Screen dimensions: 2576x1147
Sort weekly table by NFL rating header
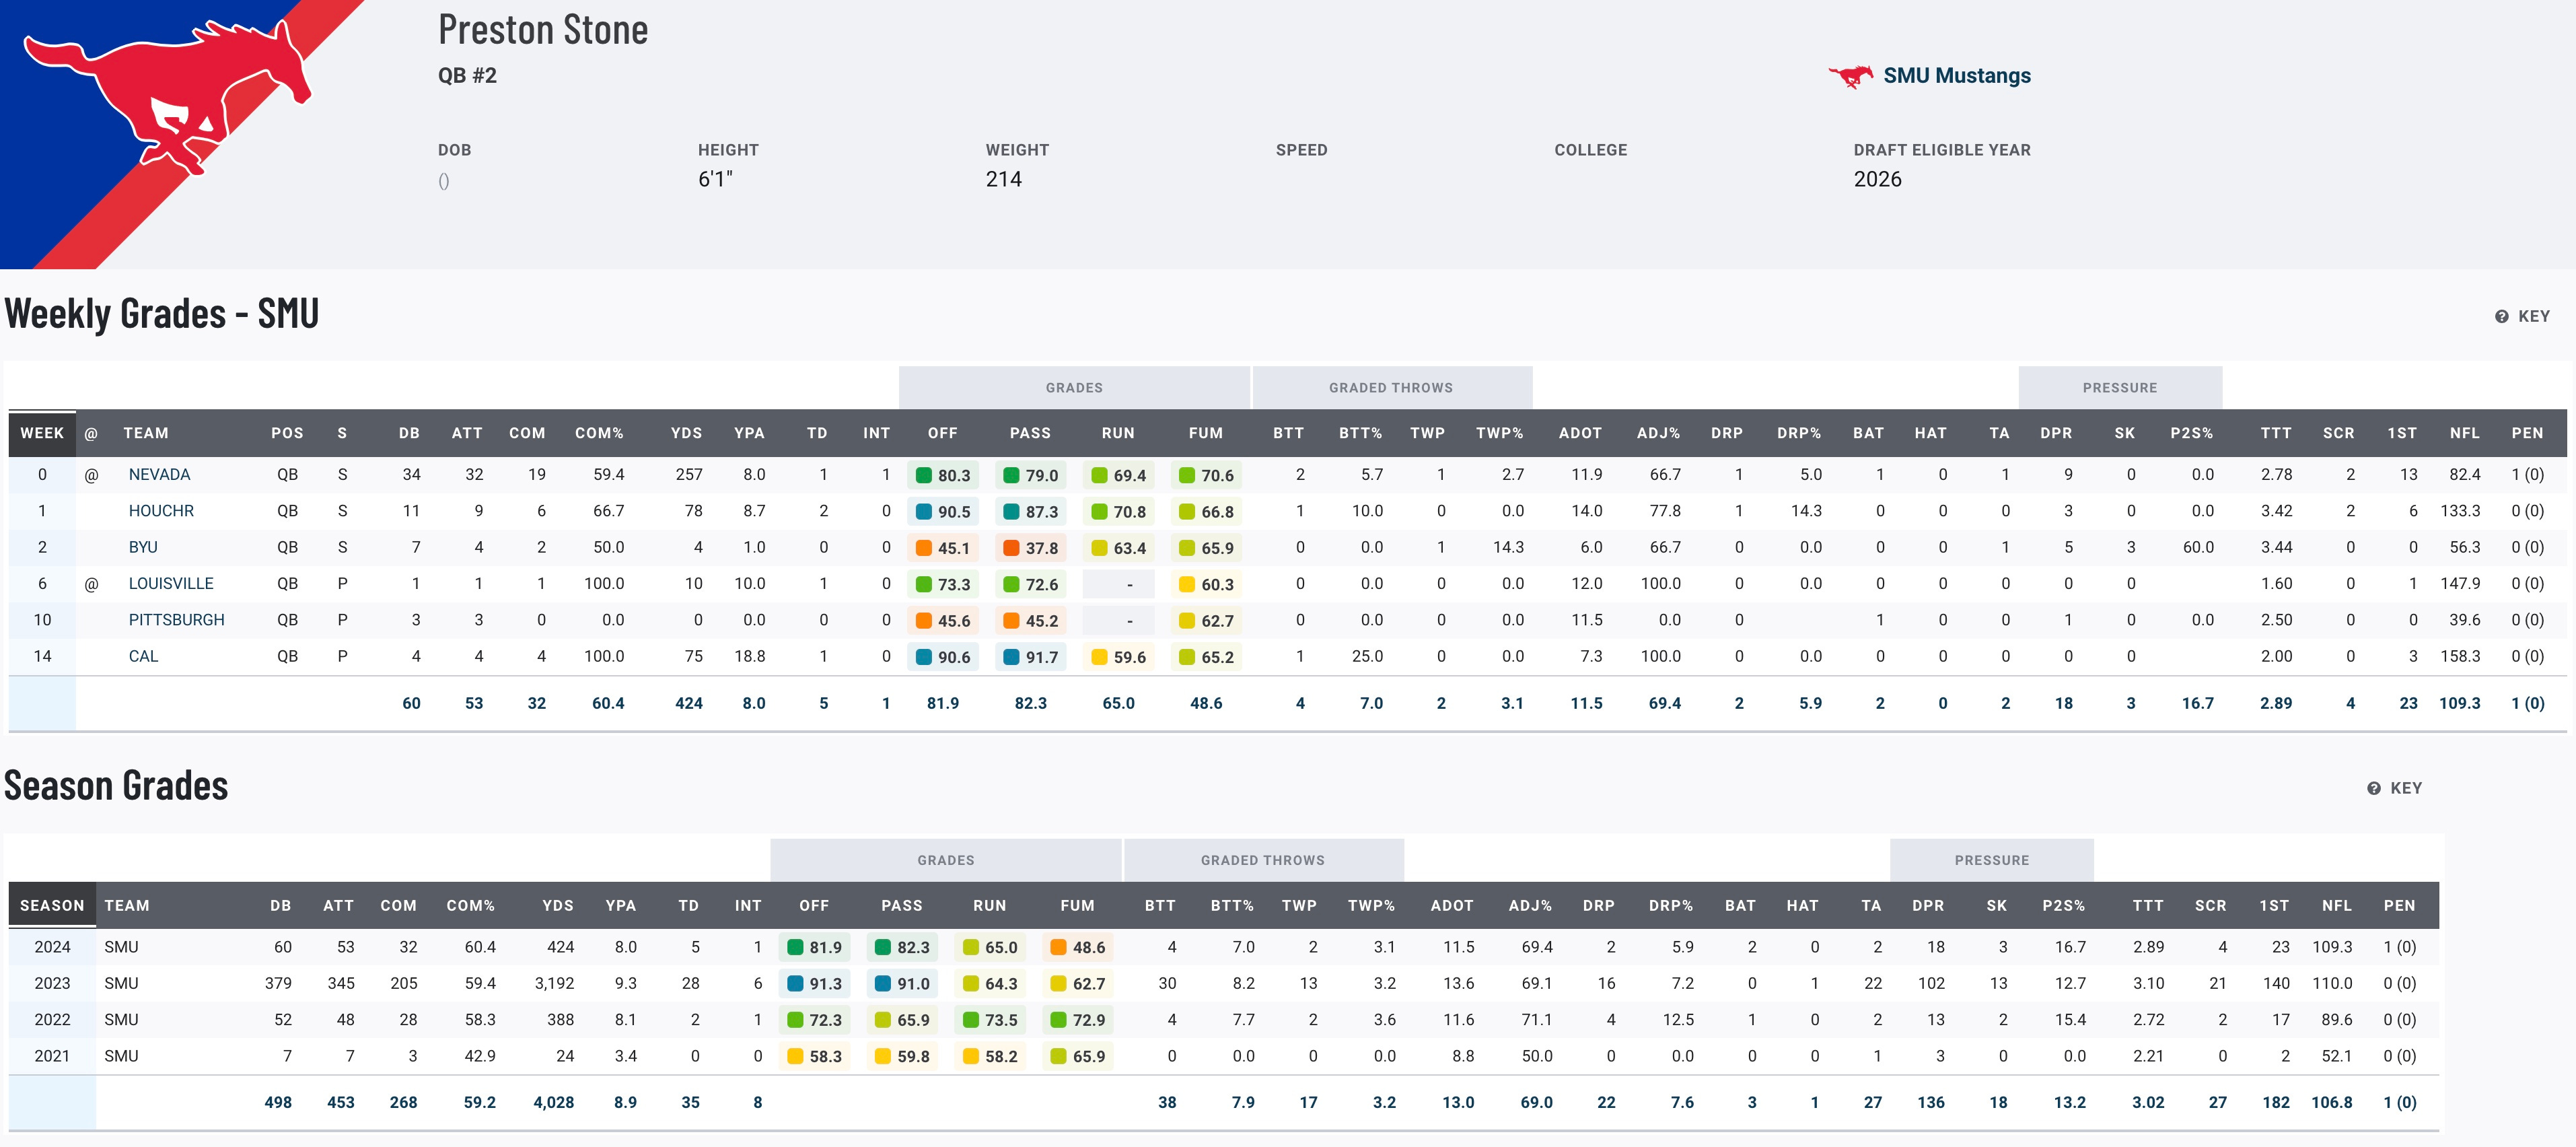coord(2464,433)
